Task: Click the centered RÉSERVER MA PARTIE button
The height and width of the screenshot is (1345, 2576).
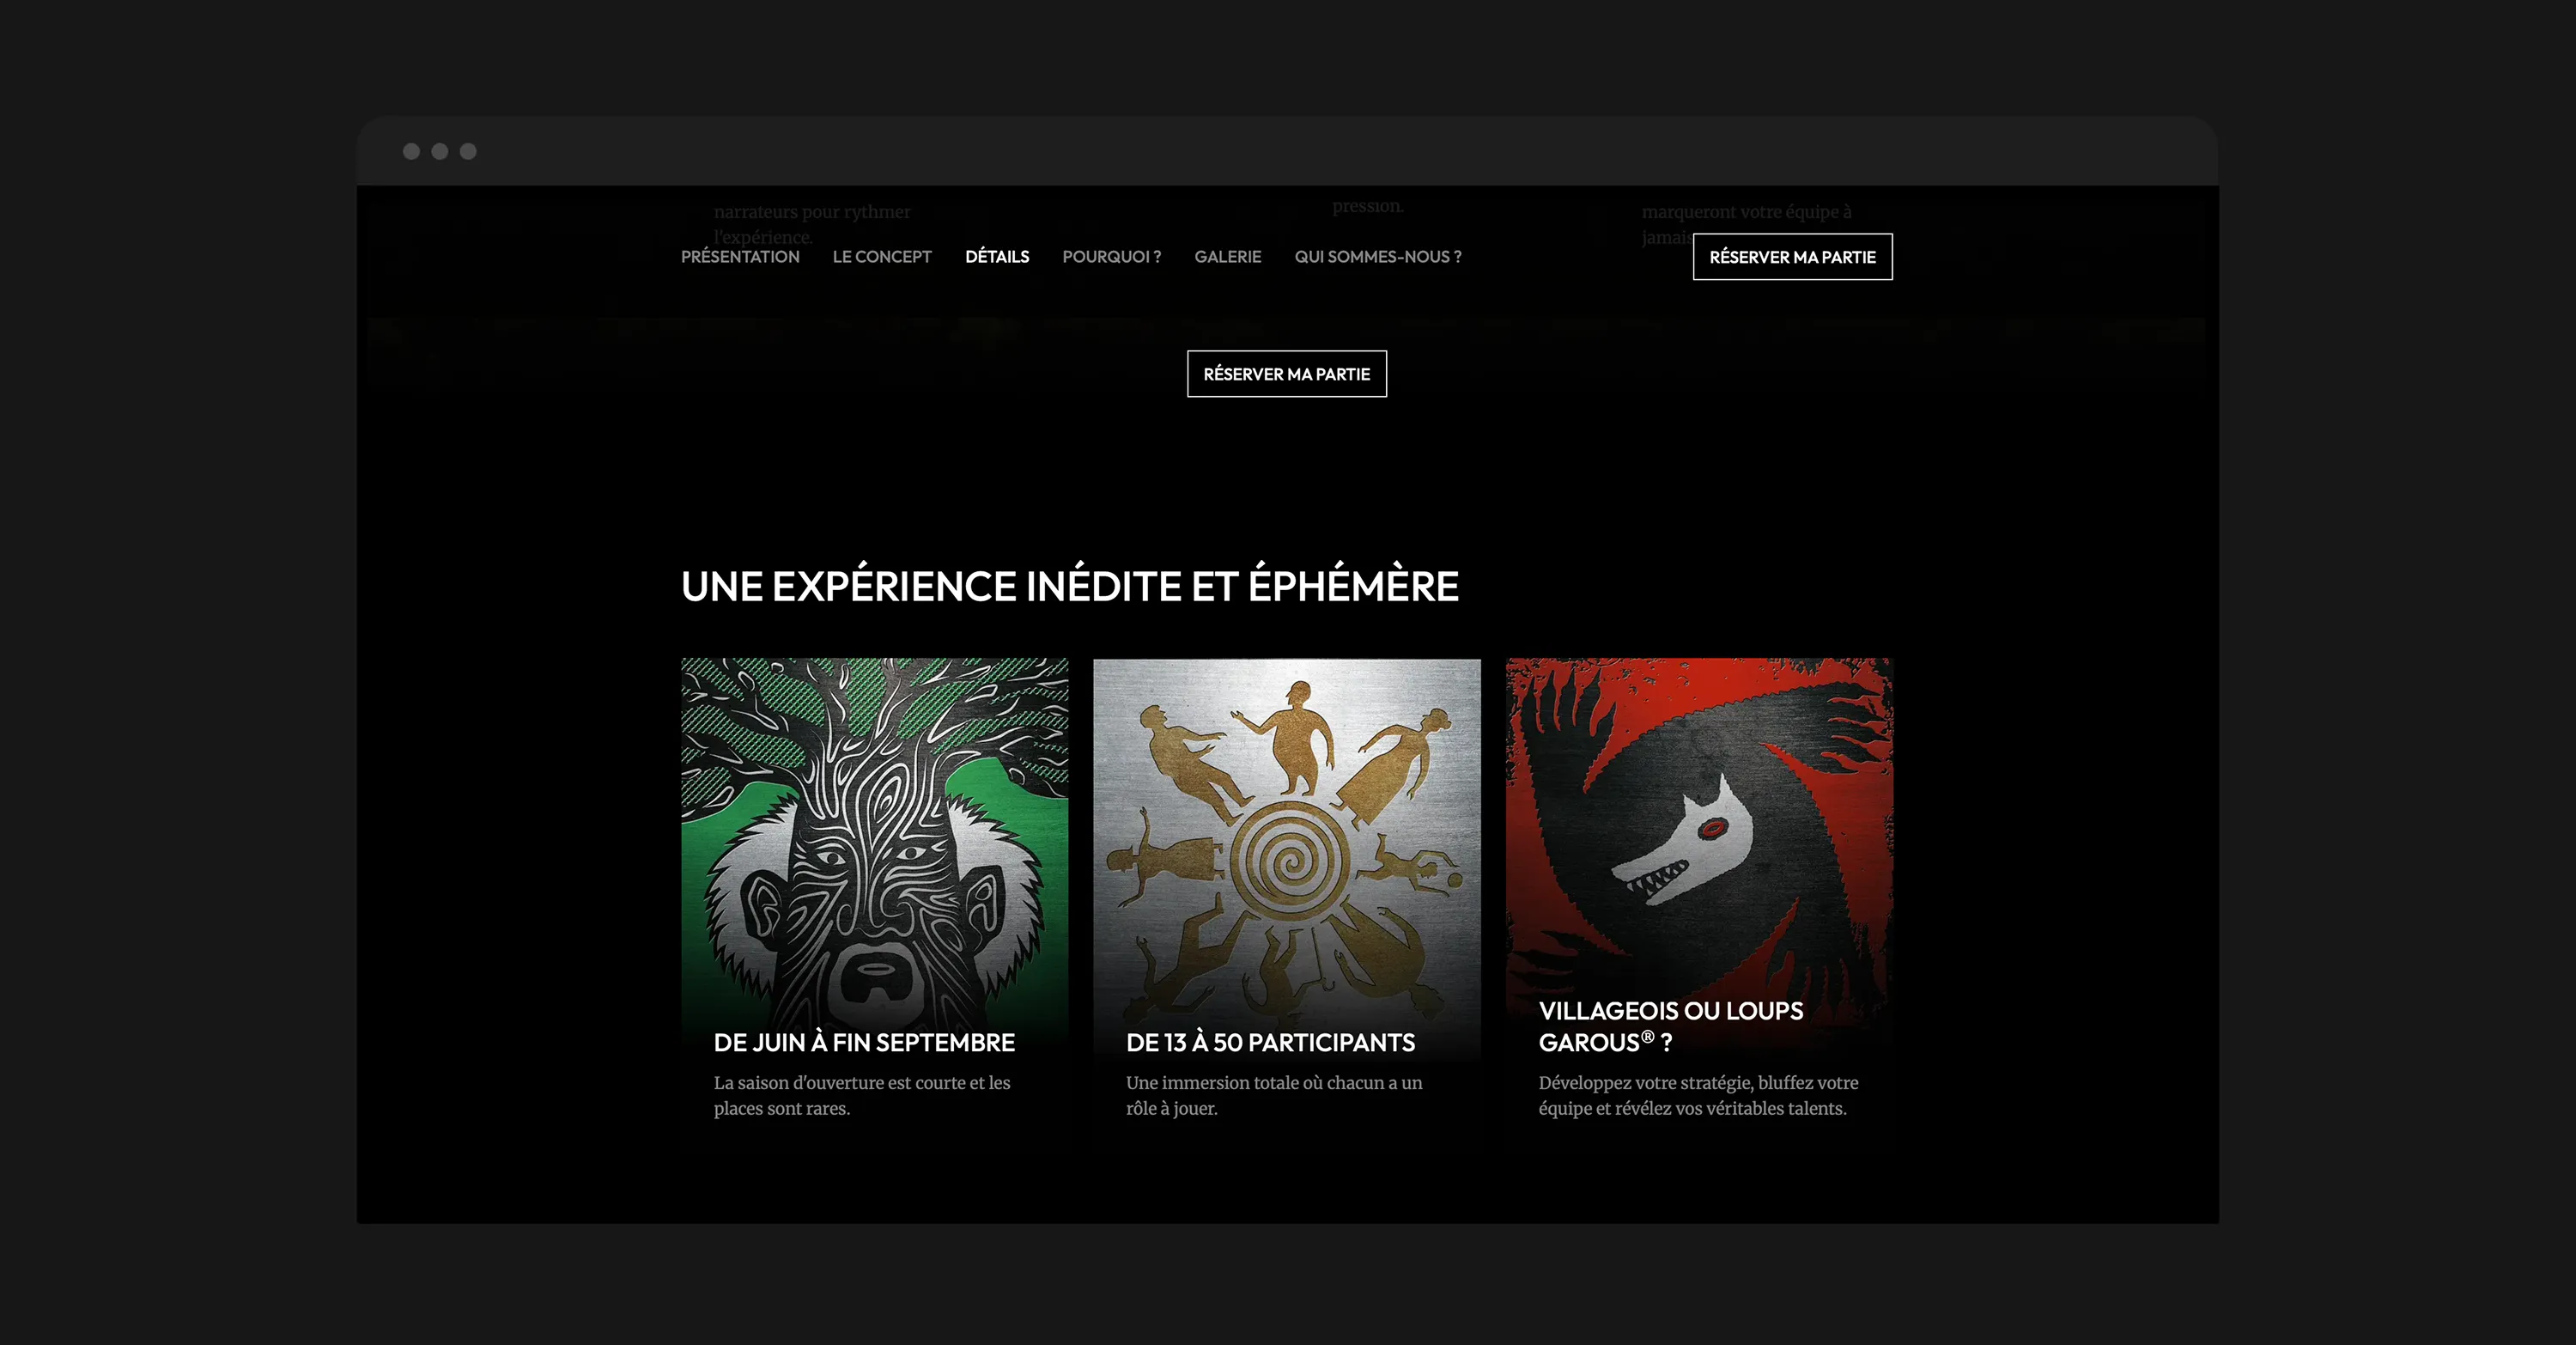Action: coord(1287,374)
